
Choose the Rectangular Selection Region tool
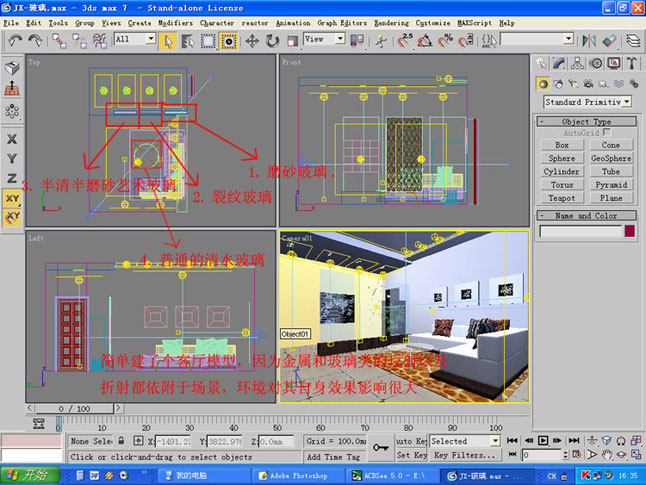(x=208, y=41)
